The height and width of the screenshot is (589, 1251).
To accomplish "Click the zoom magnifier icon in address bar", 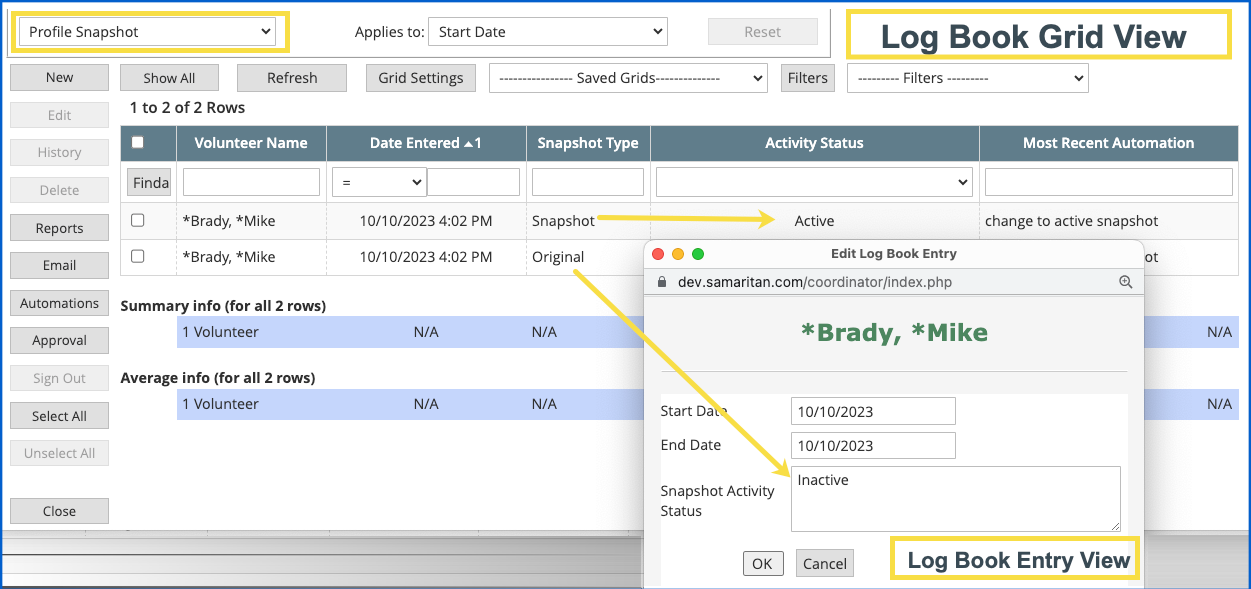I will [x=1126, y=282].
